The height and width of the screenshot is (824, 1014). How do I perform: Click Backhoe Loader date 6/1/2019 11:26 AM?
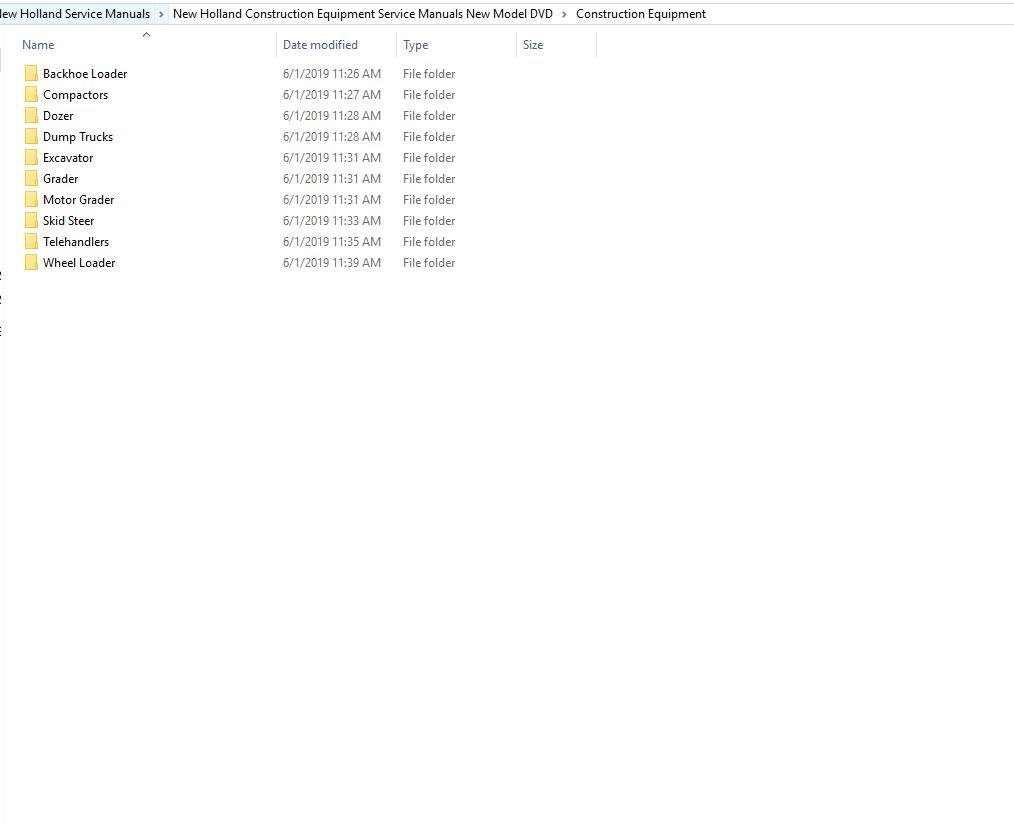click(332, 74)
